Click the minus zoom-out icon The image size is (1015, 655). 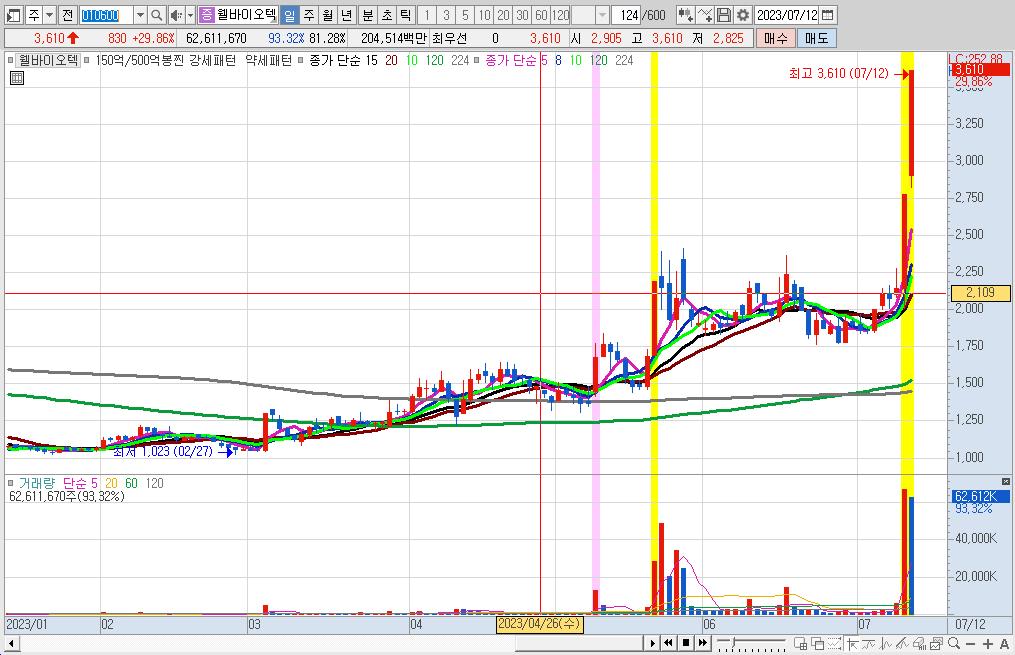coord(970,643)
